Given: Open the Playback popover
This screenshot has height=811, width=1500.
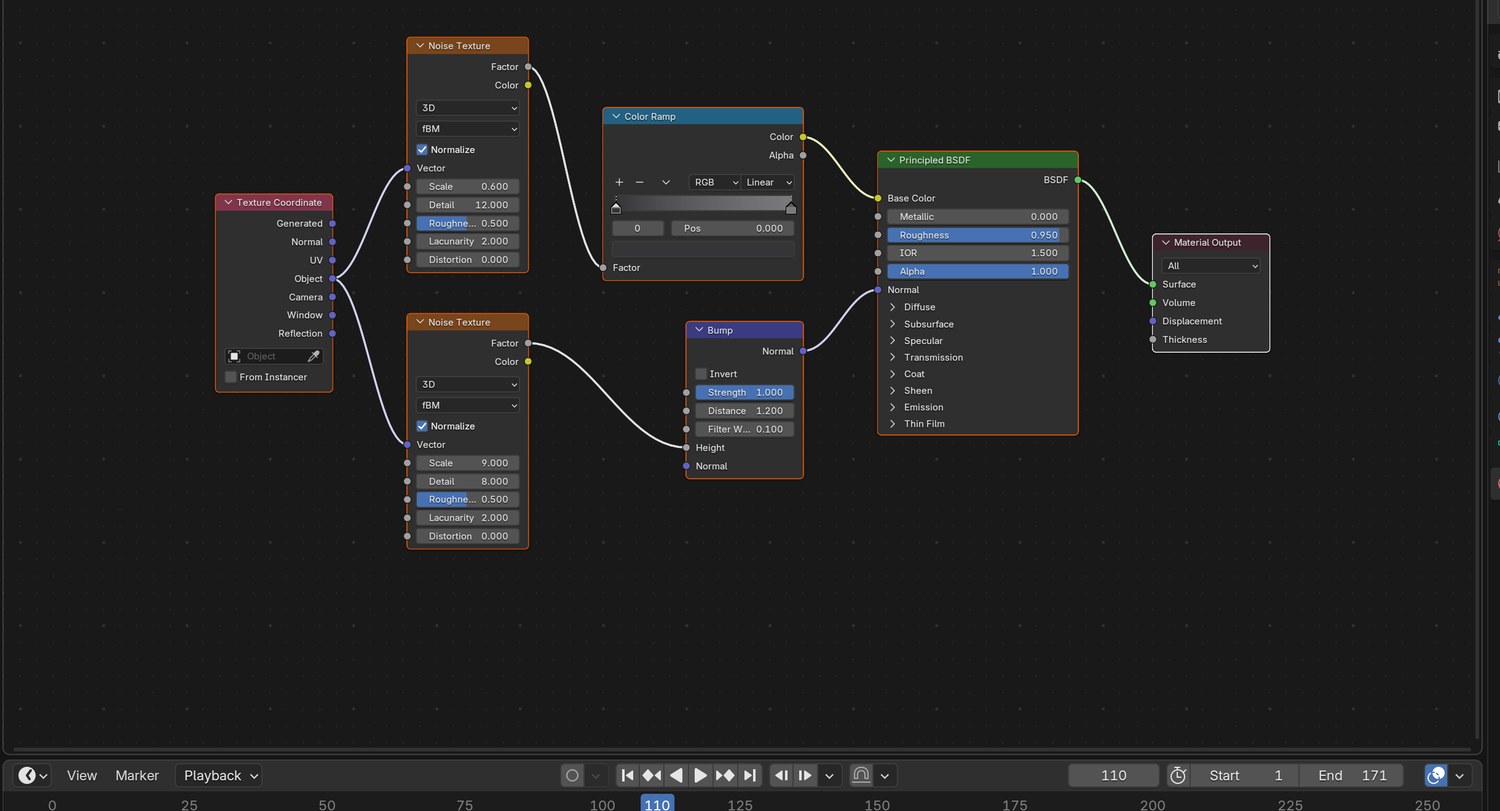Looking at the screenshot, I should pos(219,775).
